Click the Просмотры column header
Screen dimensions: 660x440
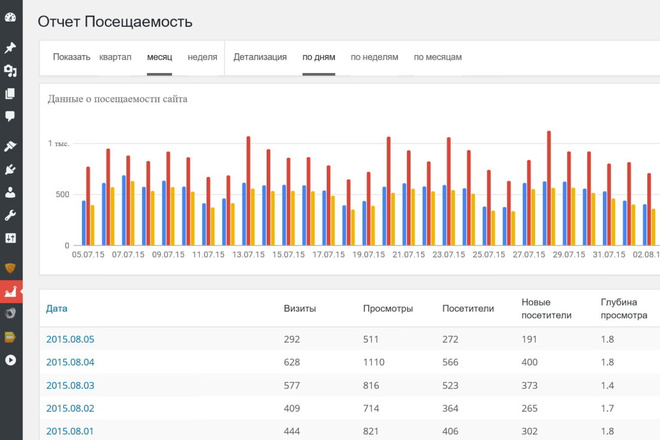(388, 309)
